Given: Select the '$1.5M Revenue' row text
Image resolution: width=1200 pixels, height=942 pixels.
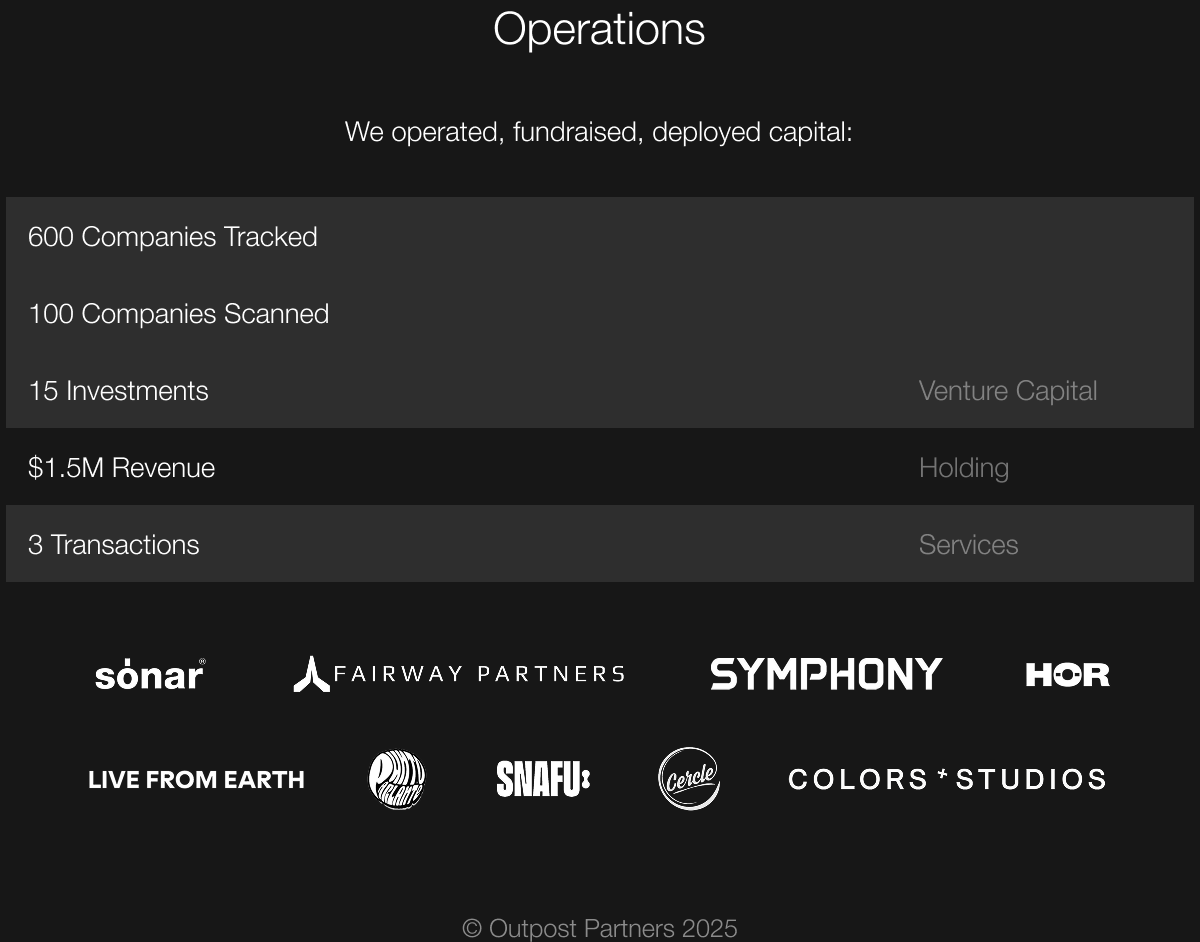Looking at the screenshot, I should 121,468.
